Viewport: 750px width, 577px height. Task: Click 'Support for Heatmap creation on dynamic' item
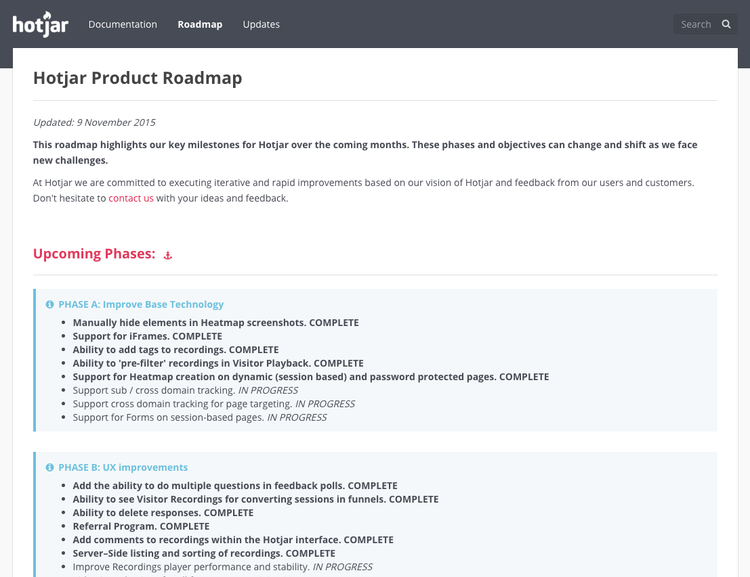[311, 377]
